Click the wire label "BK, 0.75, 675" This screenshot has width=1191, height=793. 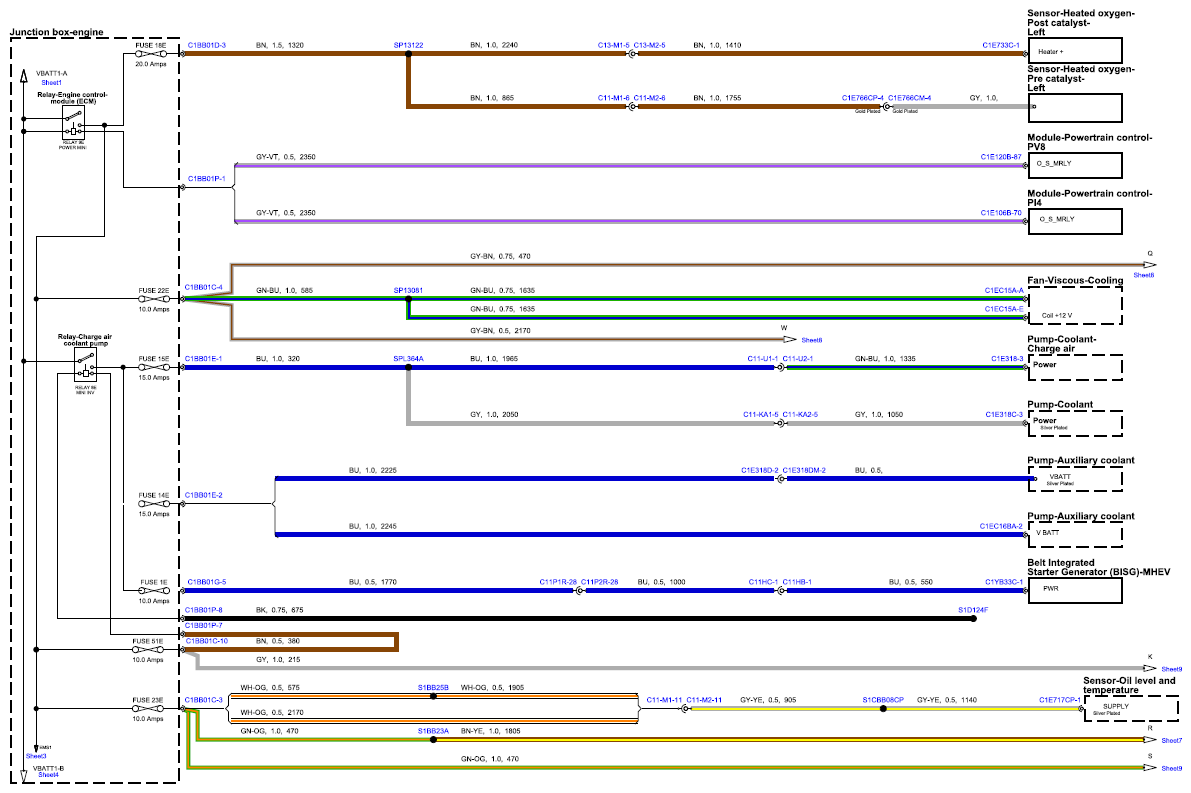280,610
